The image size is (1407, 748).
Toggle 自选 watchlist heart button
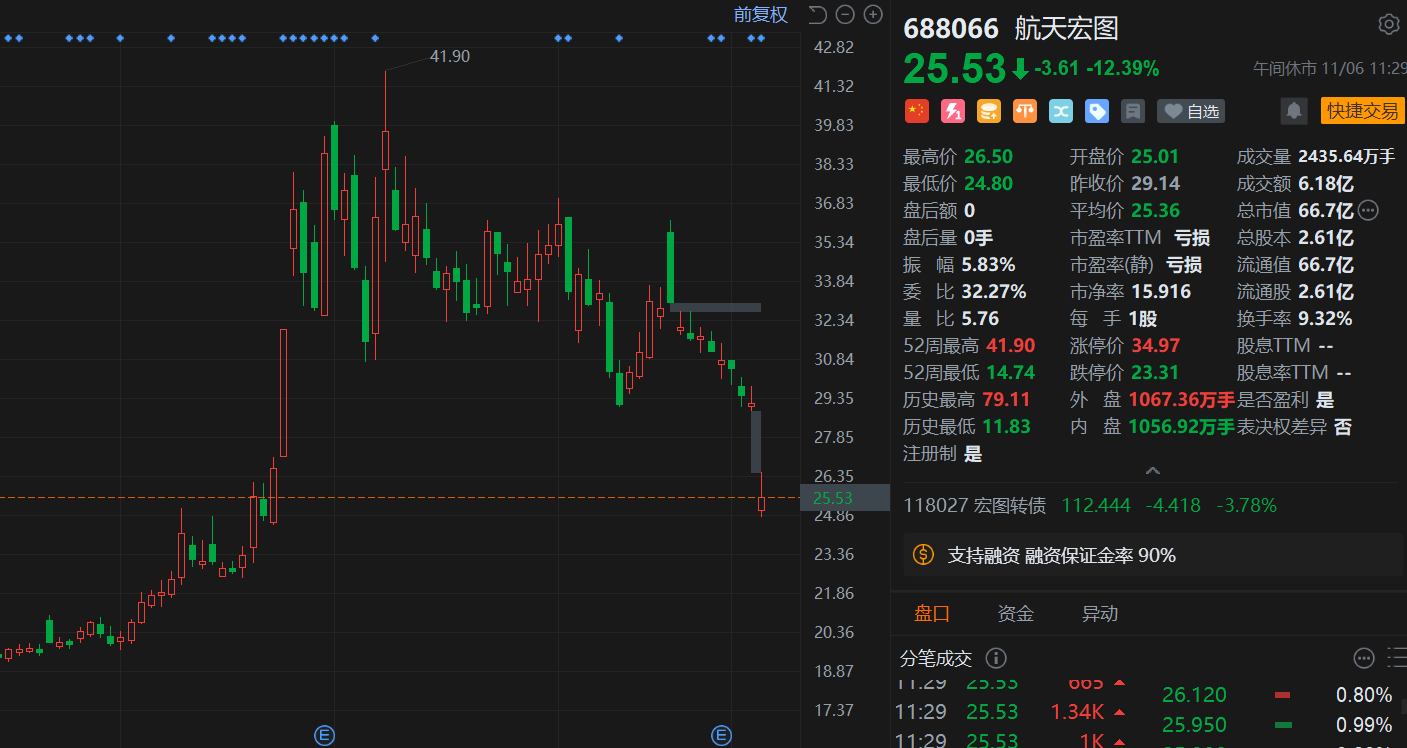(x=1191, y=111)
